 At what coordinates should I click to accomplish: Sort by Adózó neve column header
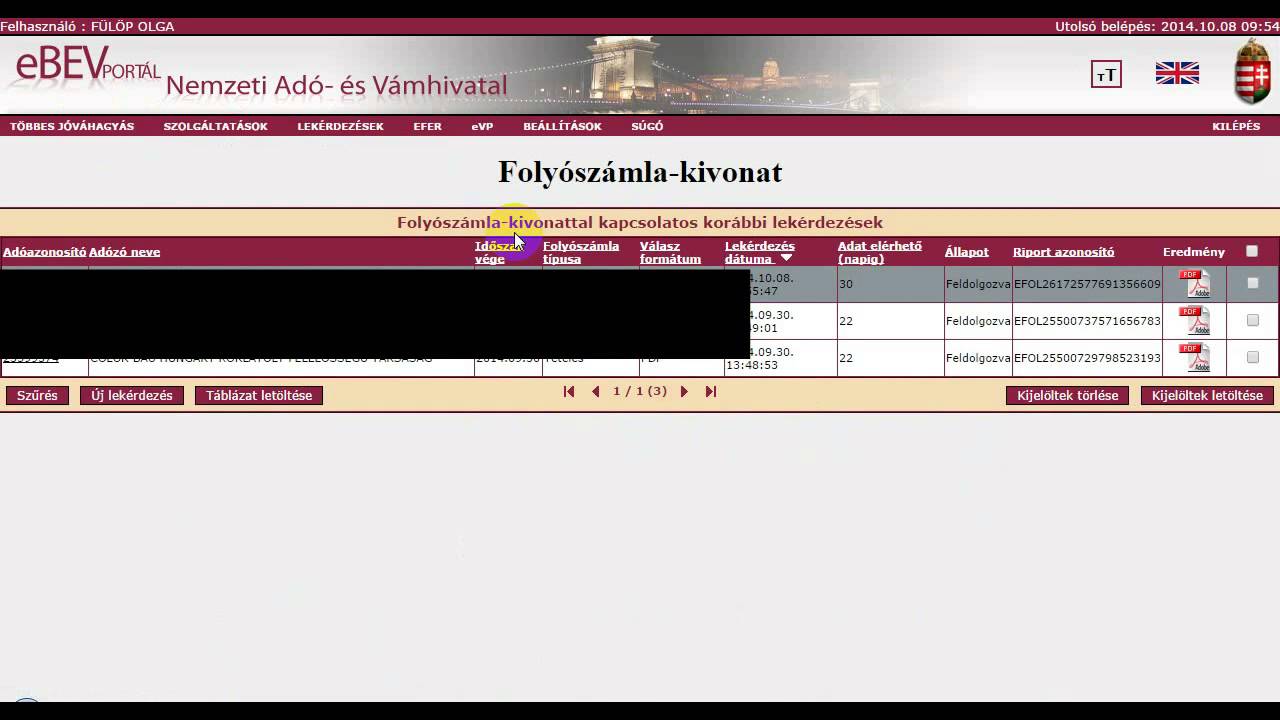point(124,252)
